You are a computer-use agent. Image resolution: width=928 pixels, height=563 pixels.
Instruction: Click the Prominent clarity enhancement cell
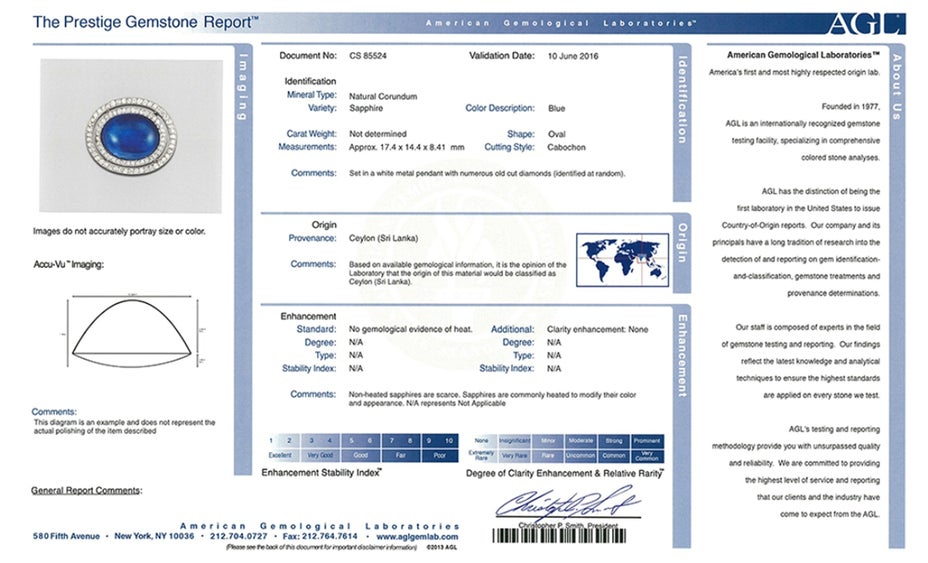point(646,441)
